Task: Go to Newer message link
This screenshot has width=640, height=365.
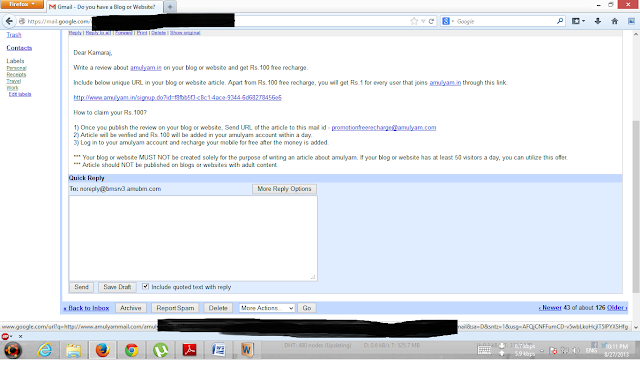Action: coord(550,307)
